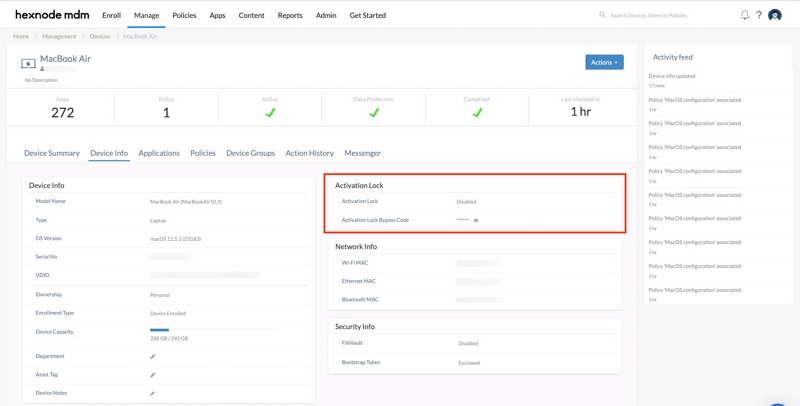Image resolution: width=800 pixels, height=406 pixels.
Task: Open the notifications bell icon
Action: (x=744, y=15)
